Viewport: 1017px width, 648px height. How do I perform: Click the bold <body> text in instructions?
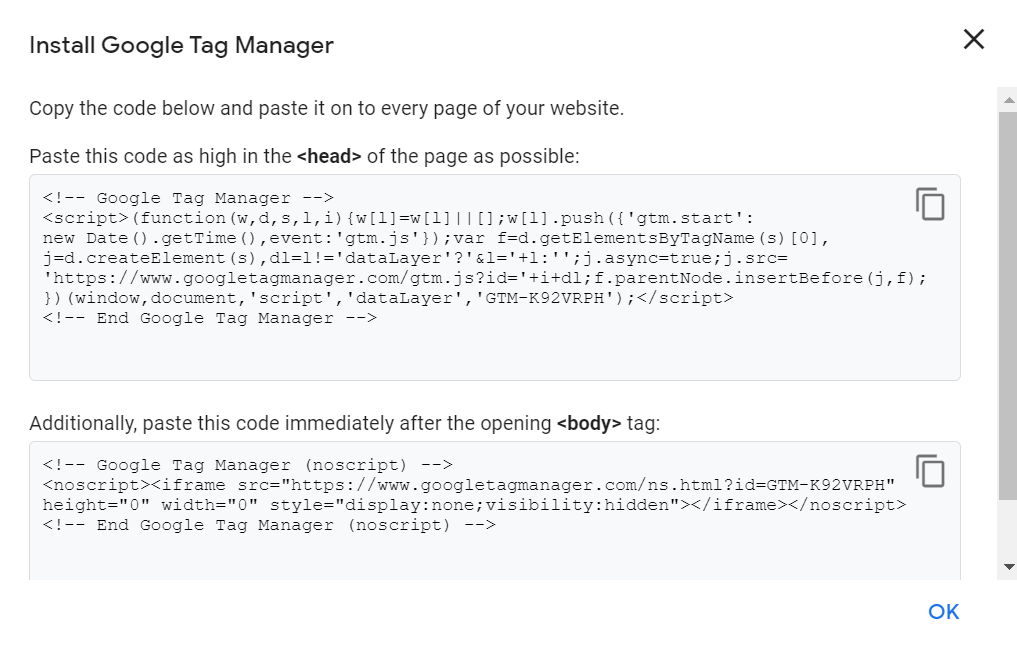589,424
